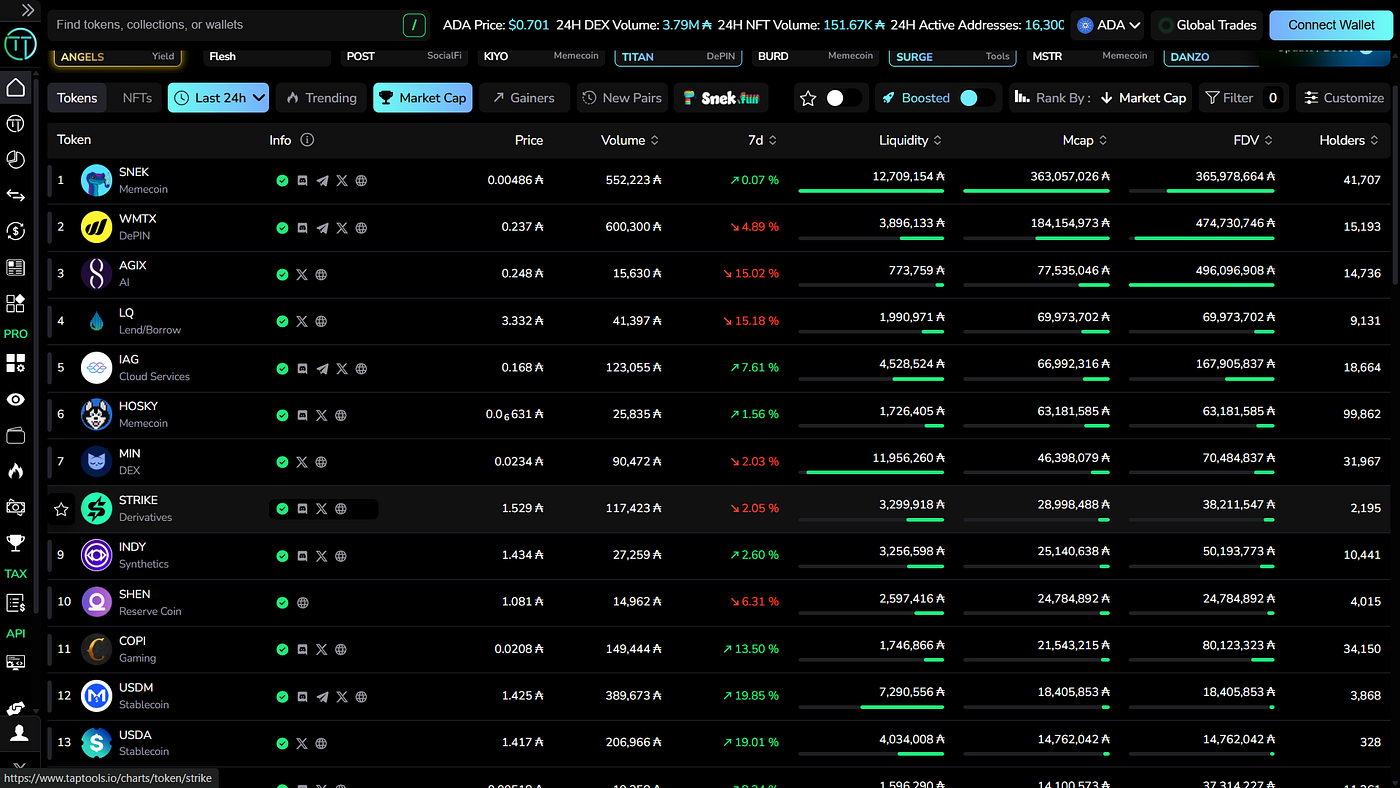Open the WMTX token row name
The image size is (1400, 788).
pos(137,219)
